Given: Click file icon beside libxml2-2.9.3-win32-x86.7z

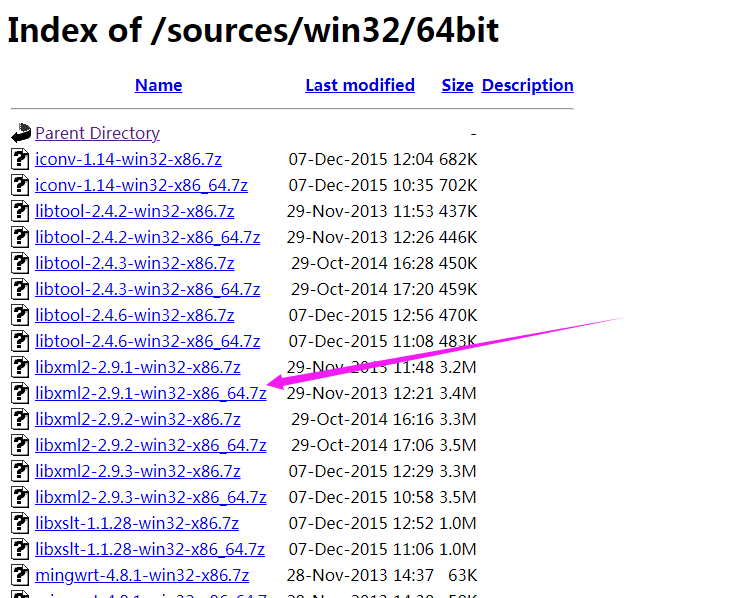Looking at the screenshot, I should pyautogui.click(x=20, y=472).
